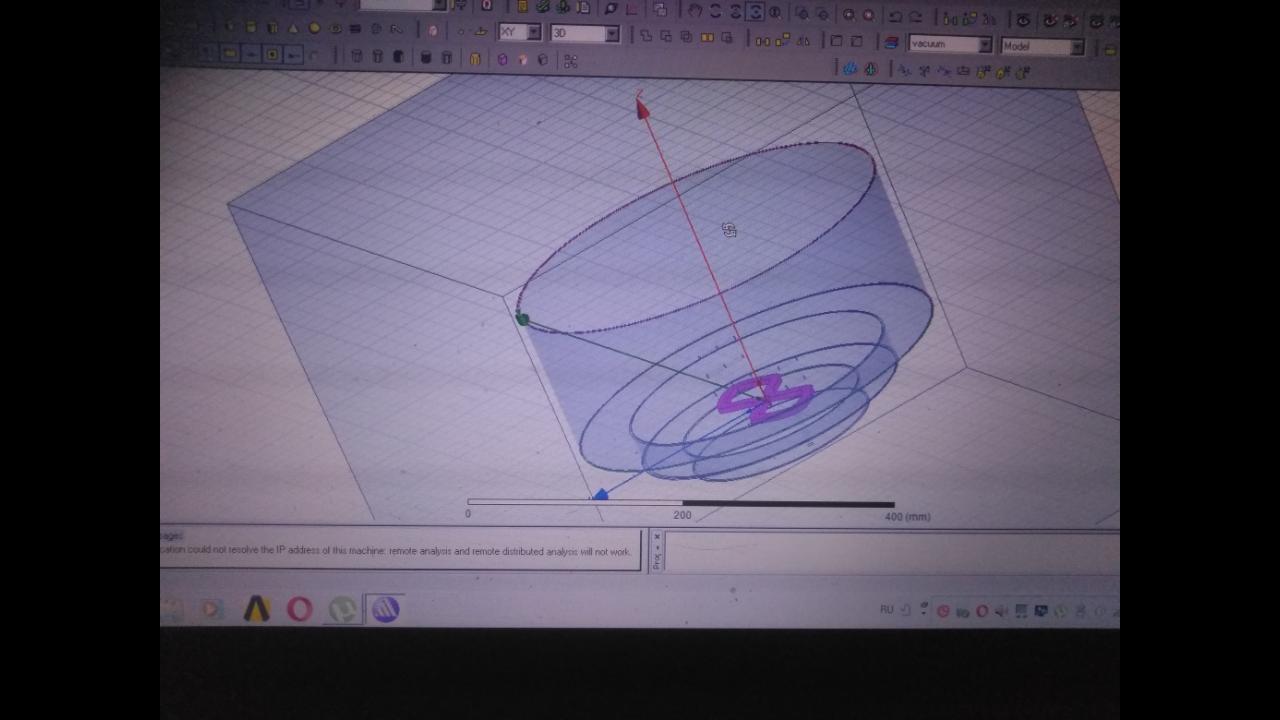The width and height of the screenshot is (1280, 720).
Task: Select the green vertex point on cylinder
Action: (x=522, y=319)
